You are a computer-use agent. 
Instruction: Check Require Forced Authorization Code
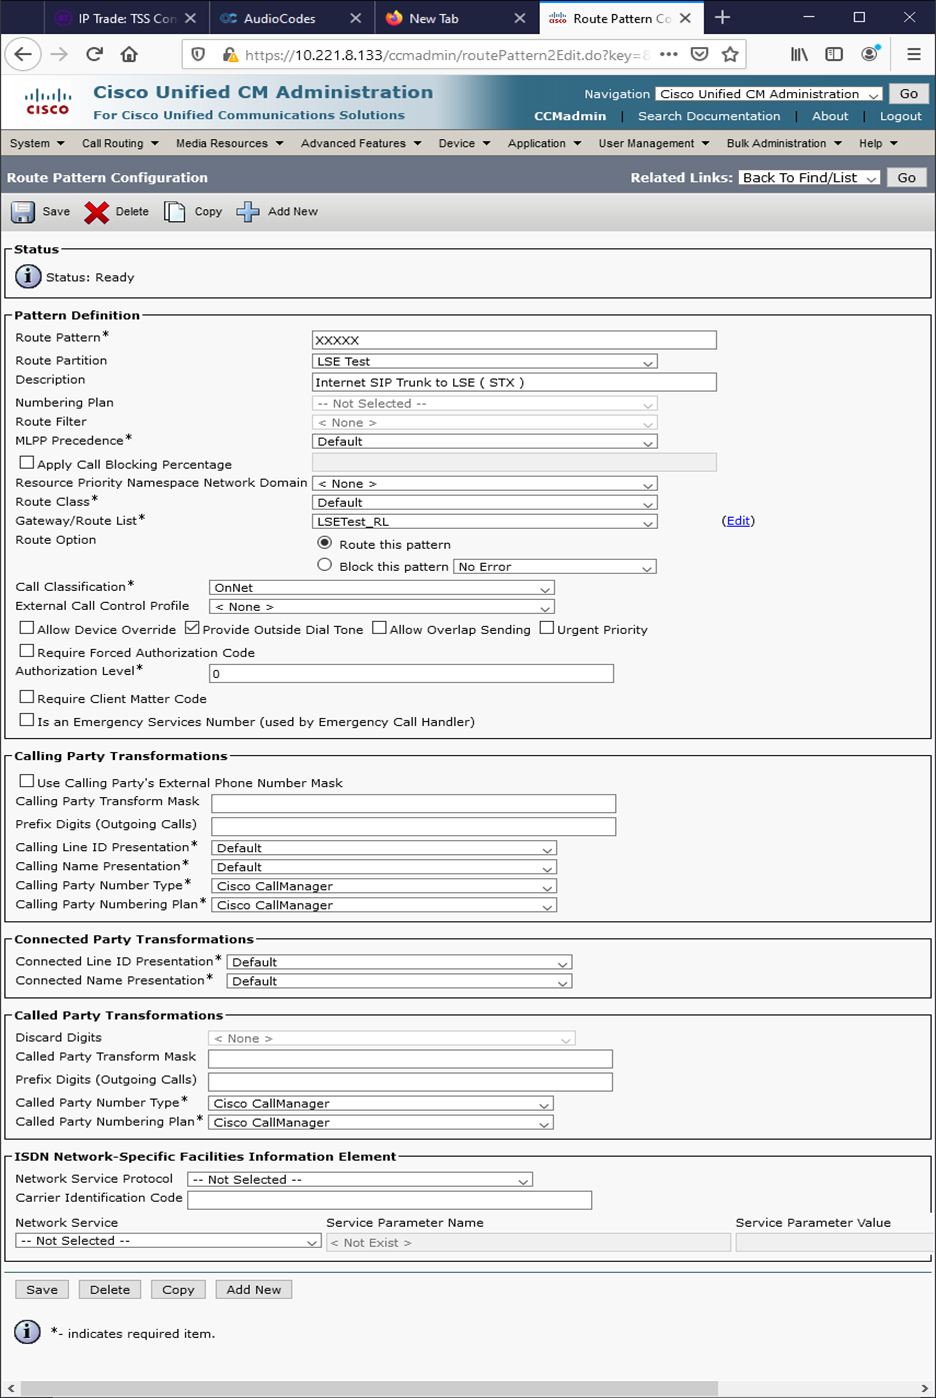point(27,651)
